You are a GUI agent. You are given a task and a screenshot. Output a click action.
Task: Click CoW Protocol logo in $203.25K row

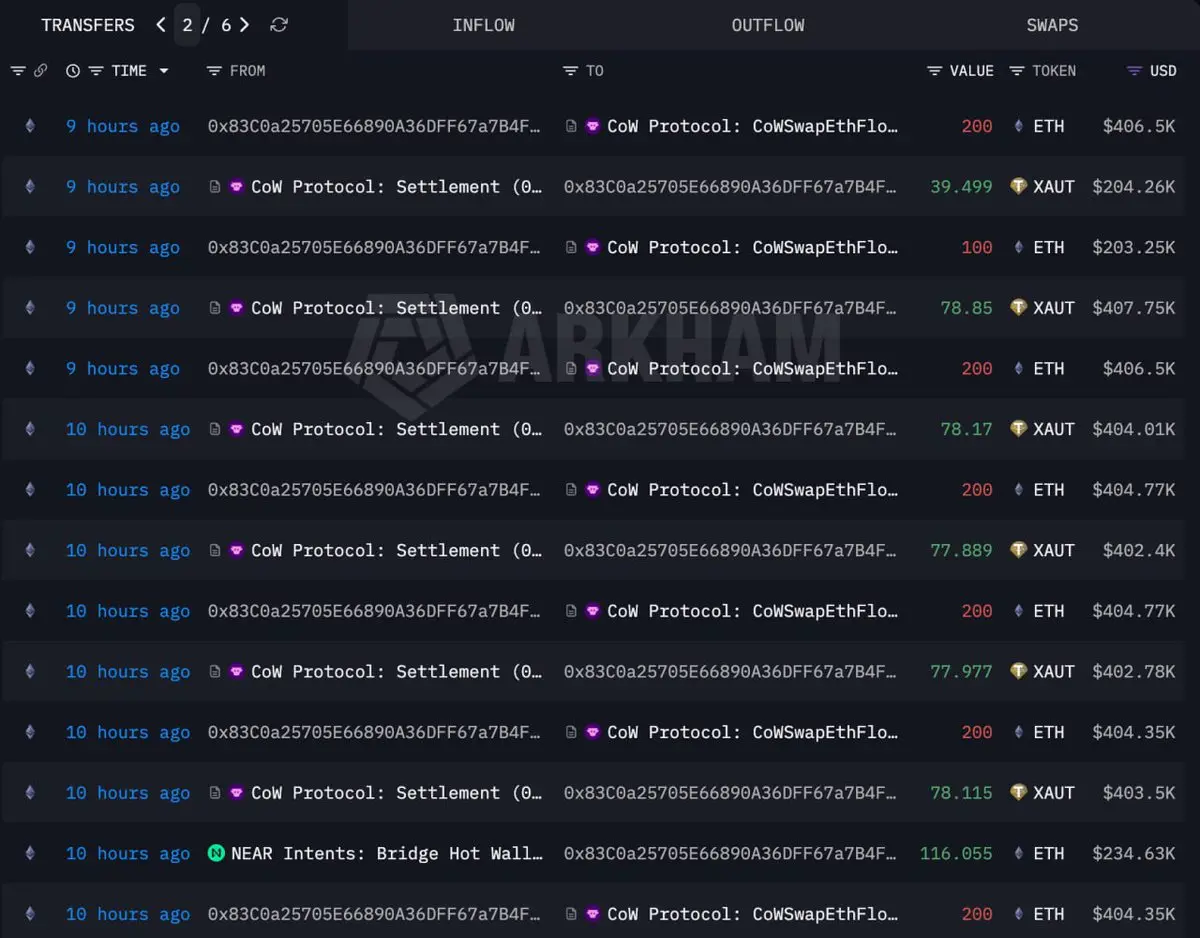pos(593,248)
